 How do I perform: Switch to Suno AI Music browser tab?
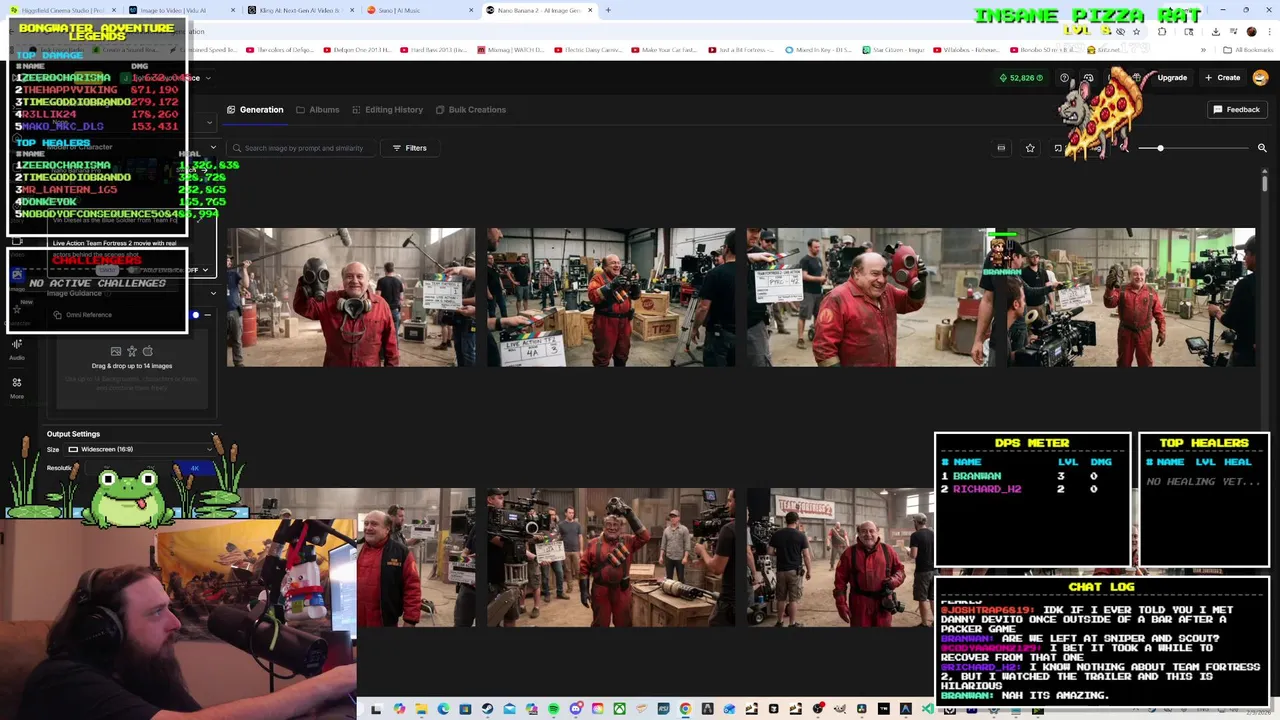pyautogui.click(x=419, y=10)
